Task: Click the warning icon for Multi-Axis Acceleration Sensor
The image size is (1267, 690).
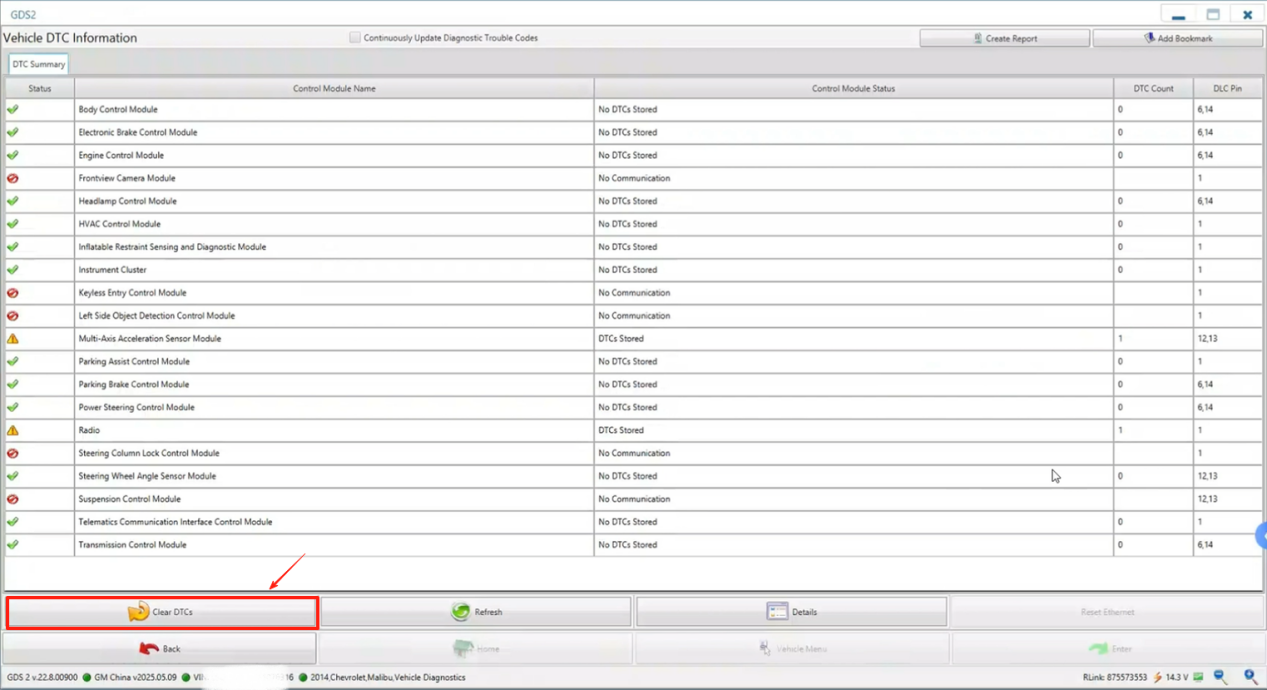Action: point(13,339)
